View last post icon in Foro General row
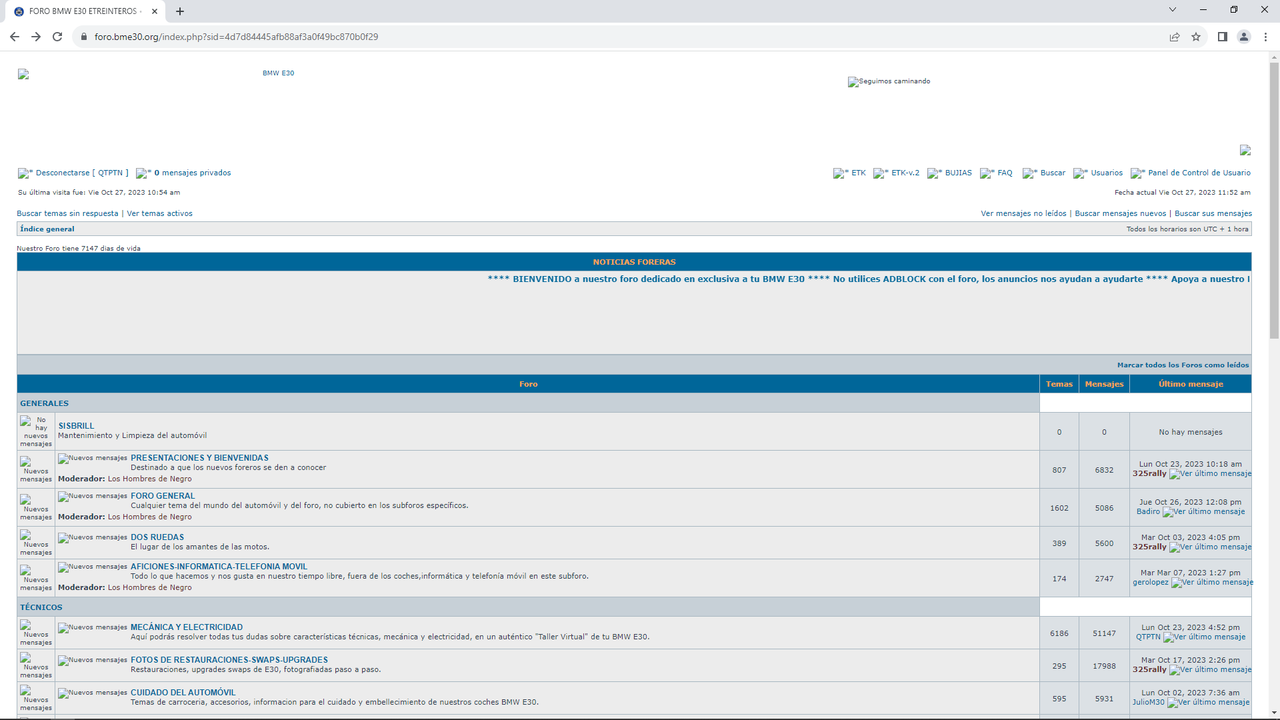This screenshot has height=720, width=1280. (x=1204, y=512)
